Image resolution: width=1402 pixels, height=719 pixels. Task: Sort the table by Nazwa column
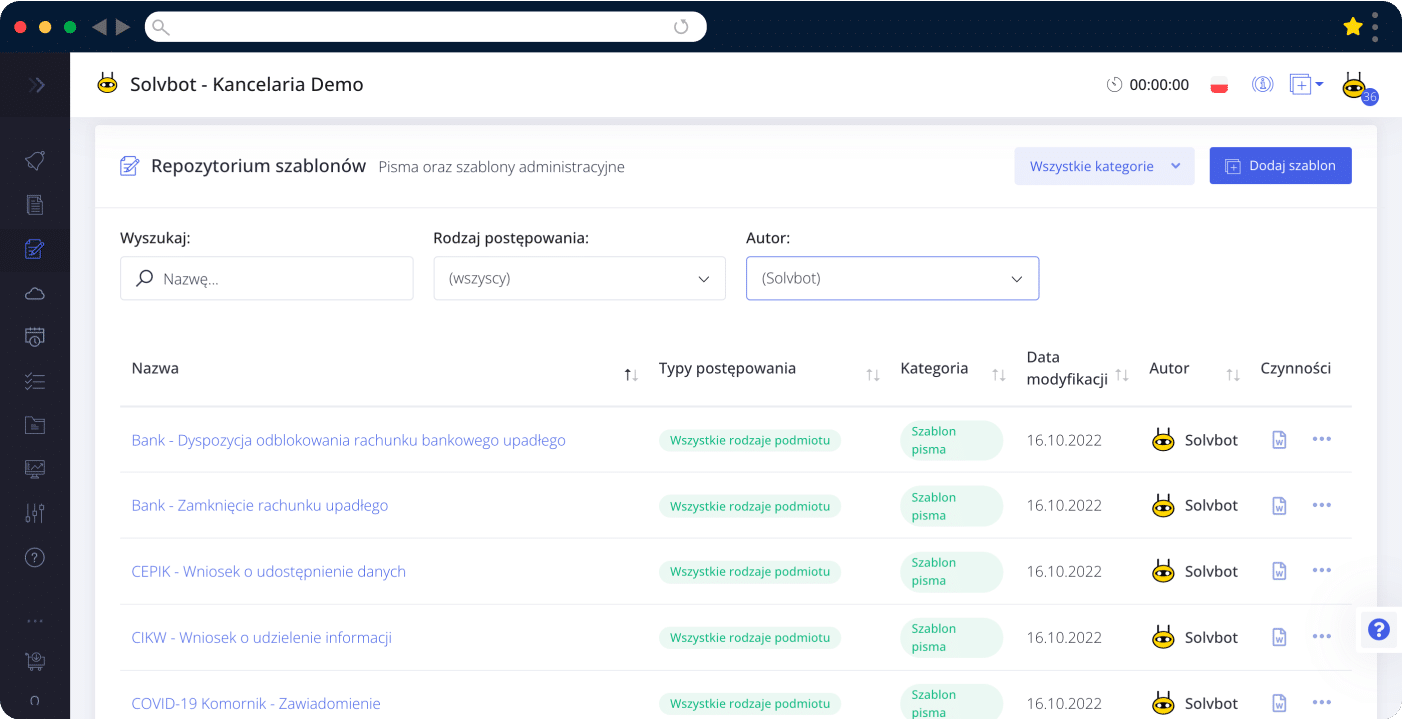click(x=631, y=374)
